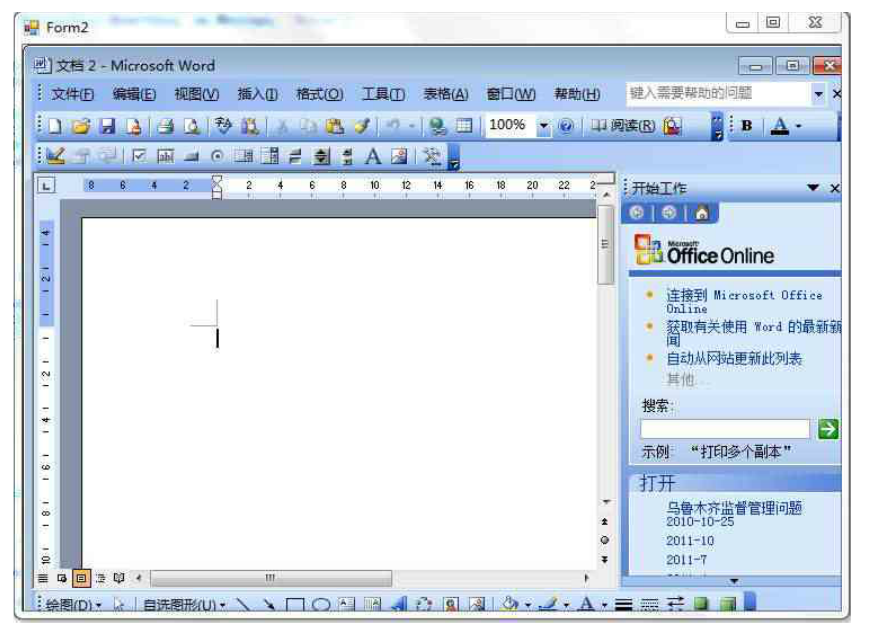This screenshot has height=633, width=875.
Task: Open the Line Style options
Action: pyautogui.click(x=624, y=605)
